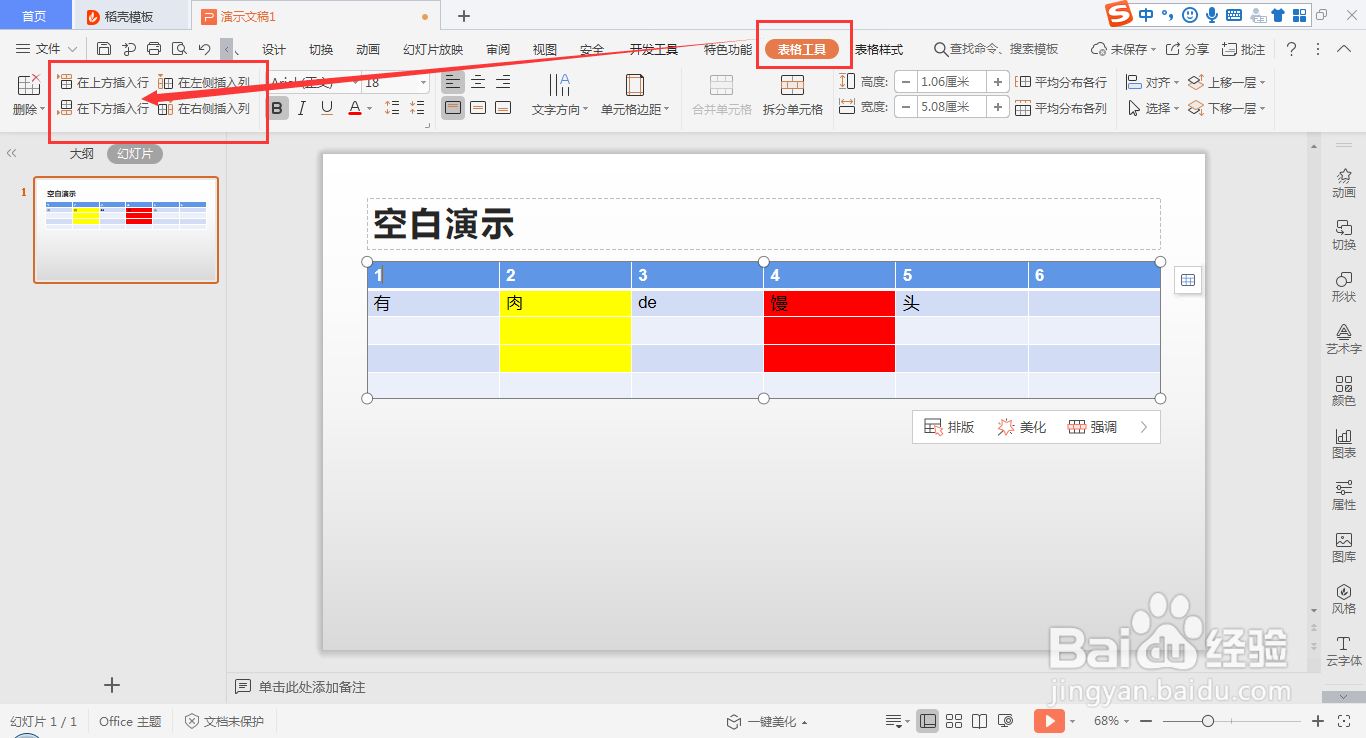Distribute columns evenly (平均分布各列)
The height and width of the screenshot is (738, 1366).
point(1061,109)
